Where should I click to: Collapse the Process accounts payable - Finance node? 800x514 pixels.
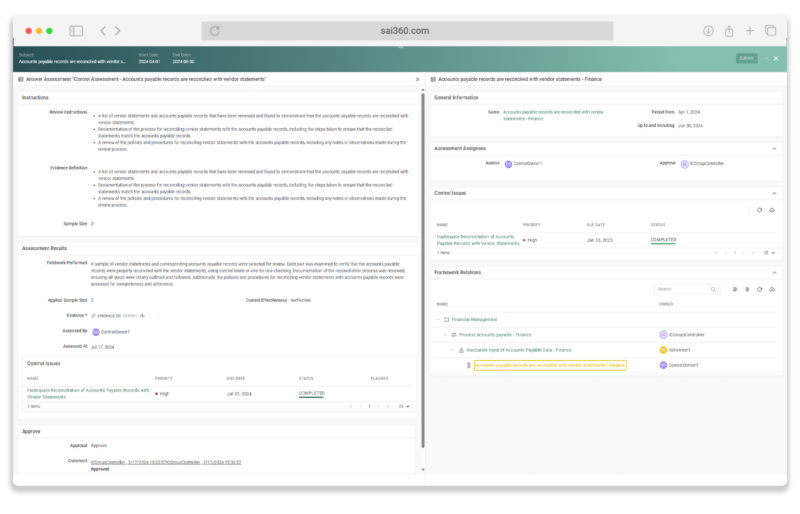click(x=445, y=335)
